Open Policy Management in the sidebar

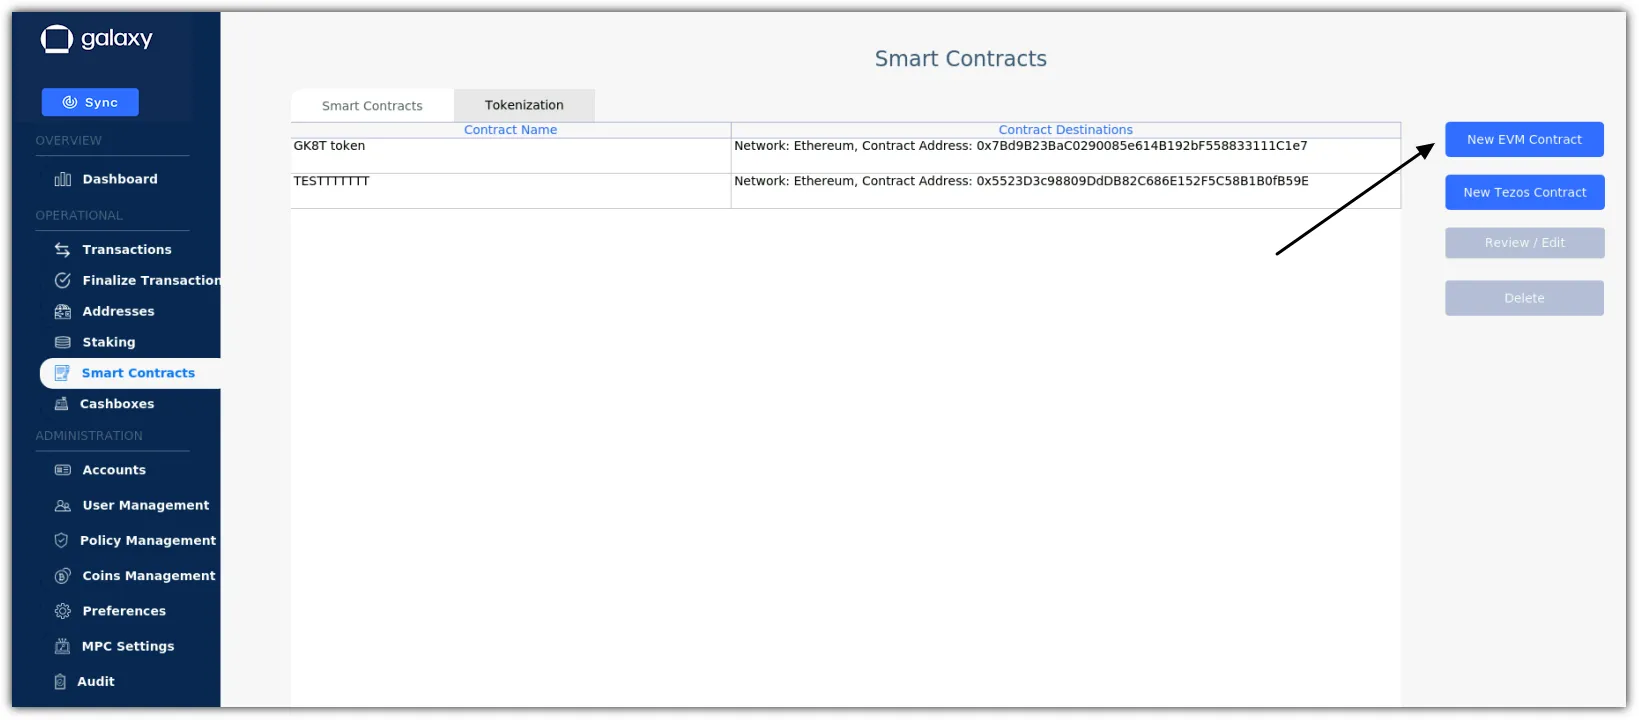click(148, 541)
